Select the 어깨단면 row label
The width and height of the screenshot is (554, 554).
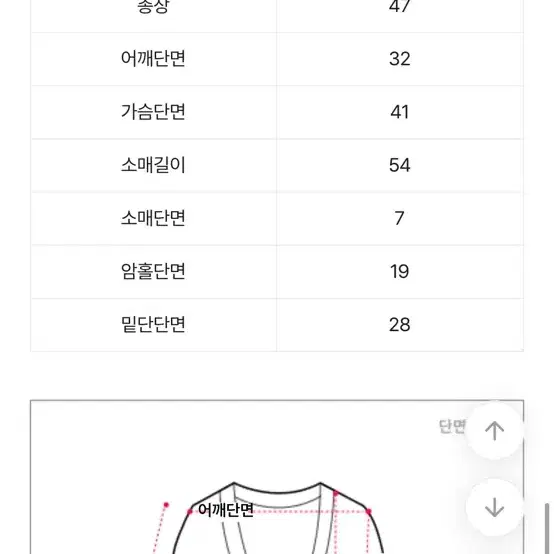[x=153, y=59]
